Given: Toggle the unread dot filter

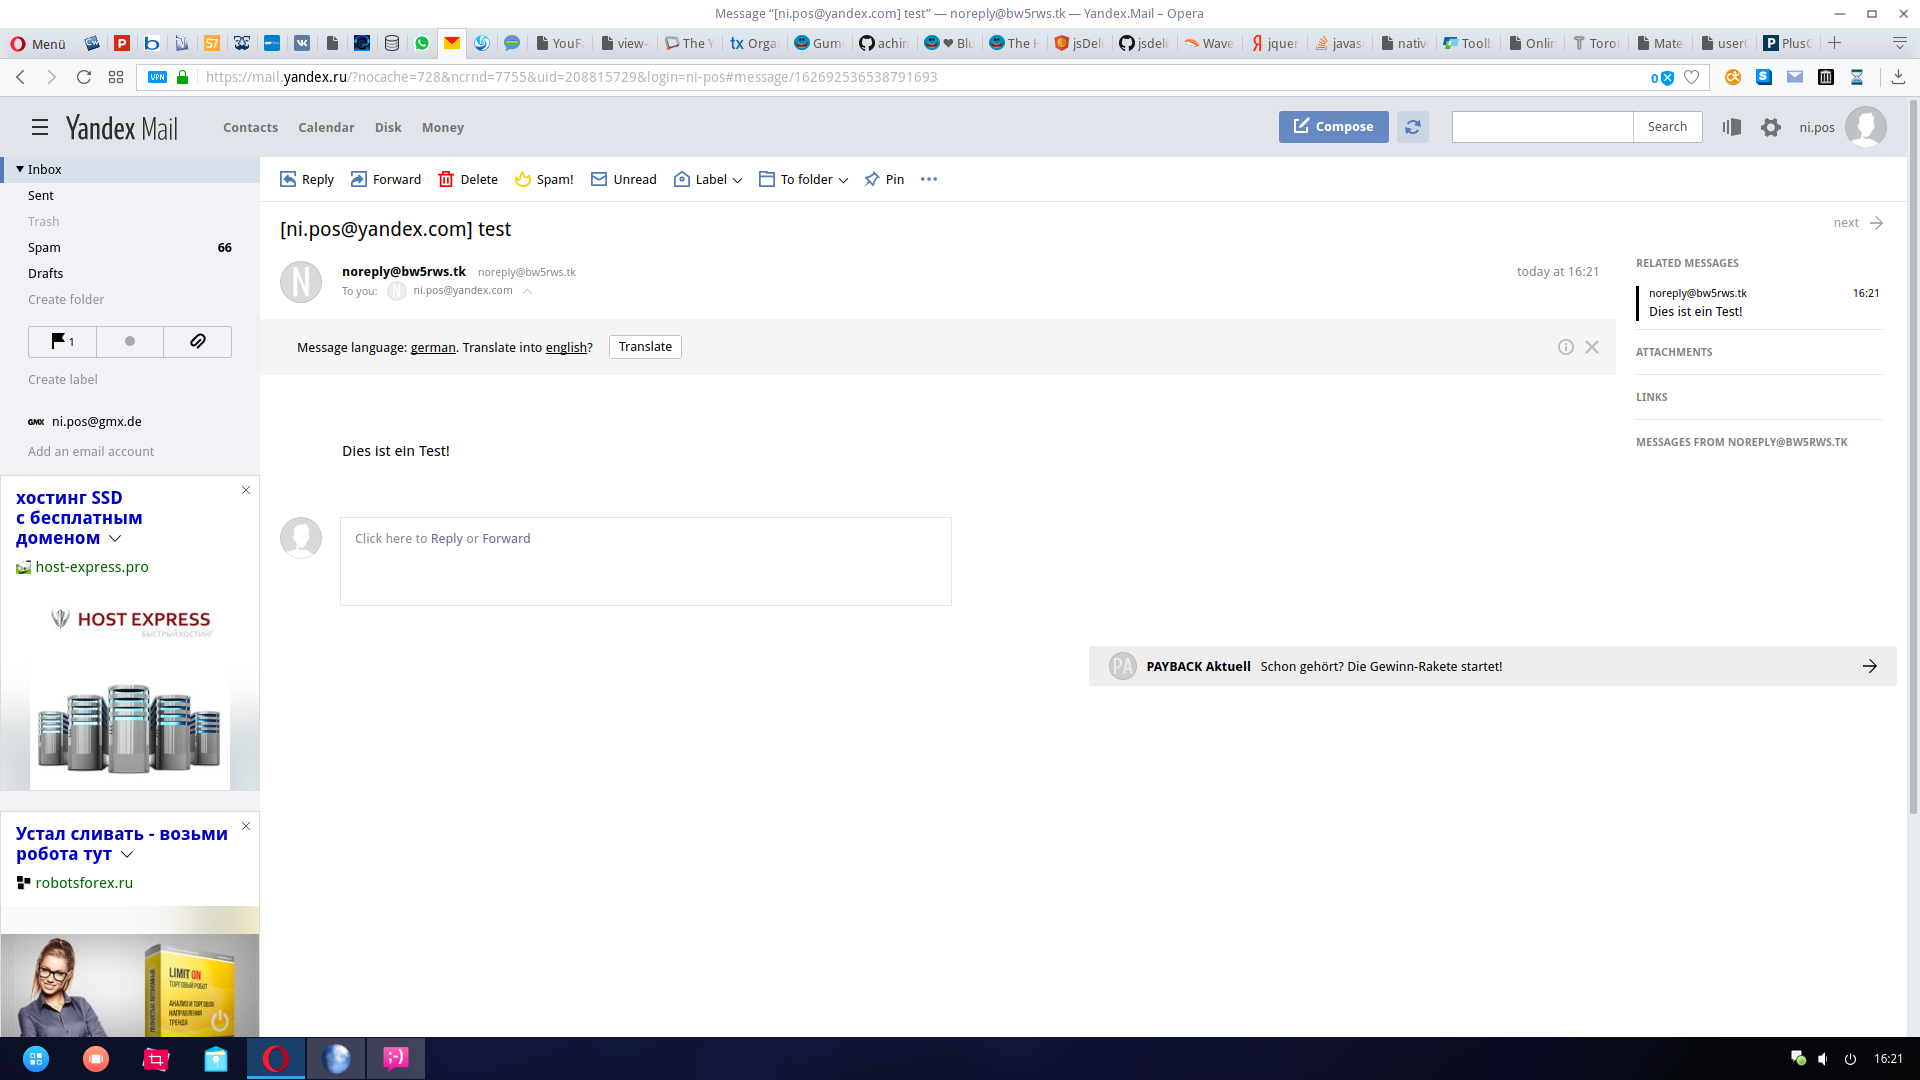Looking at the screenshot, I should 130,341.
